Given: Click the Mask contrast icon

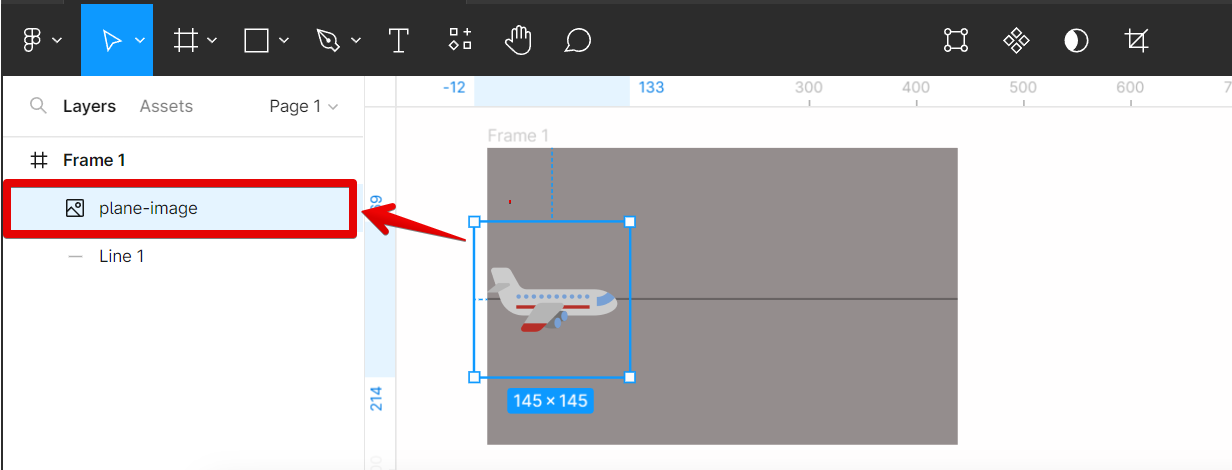Looking at the screenshot, I should point(1076,40).
